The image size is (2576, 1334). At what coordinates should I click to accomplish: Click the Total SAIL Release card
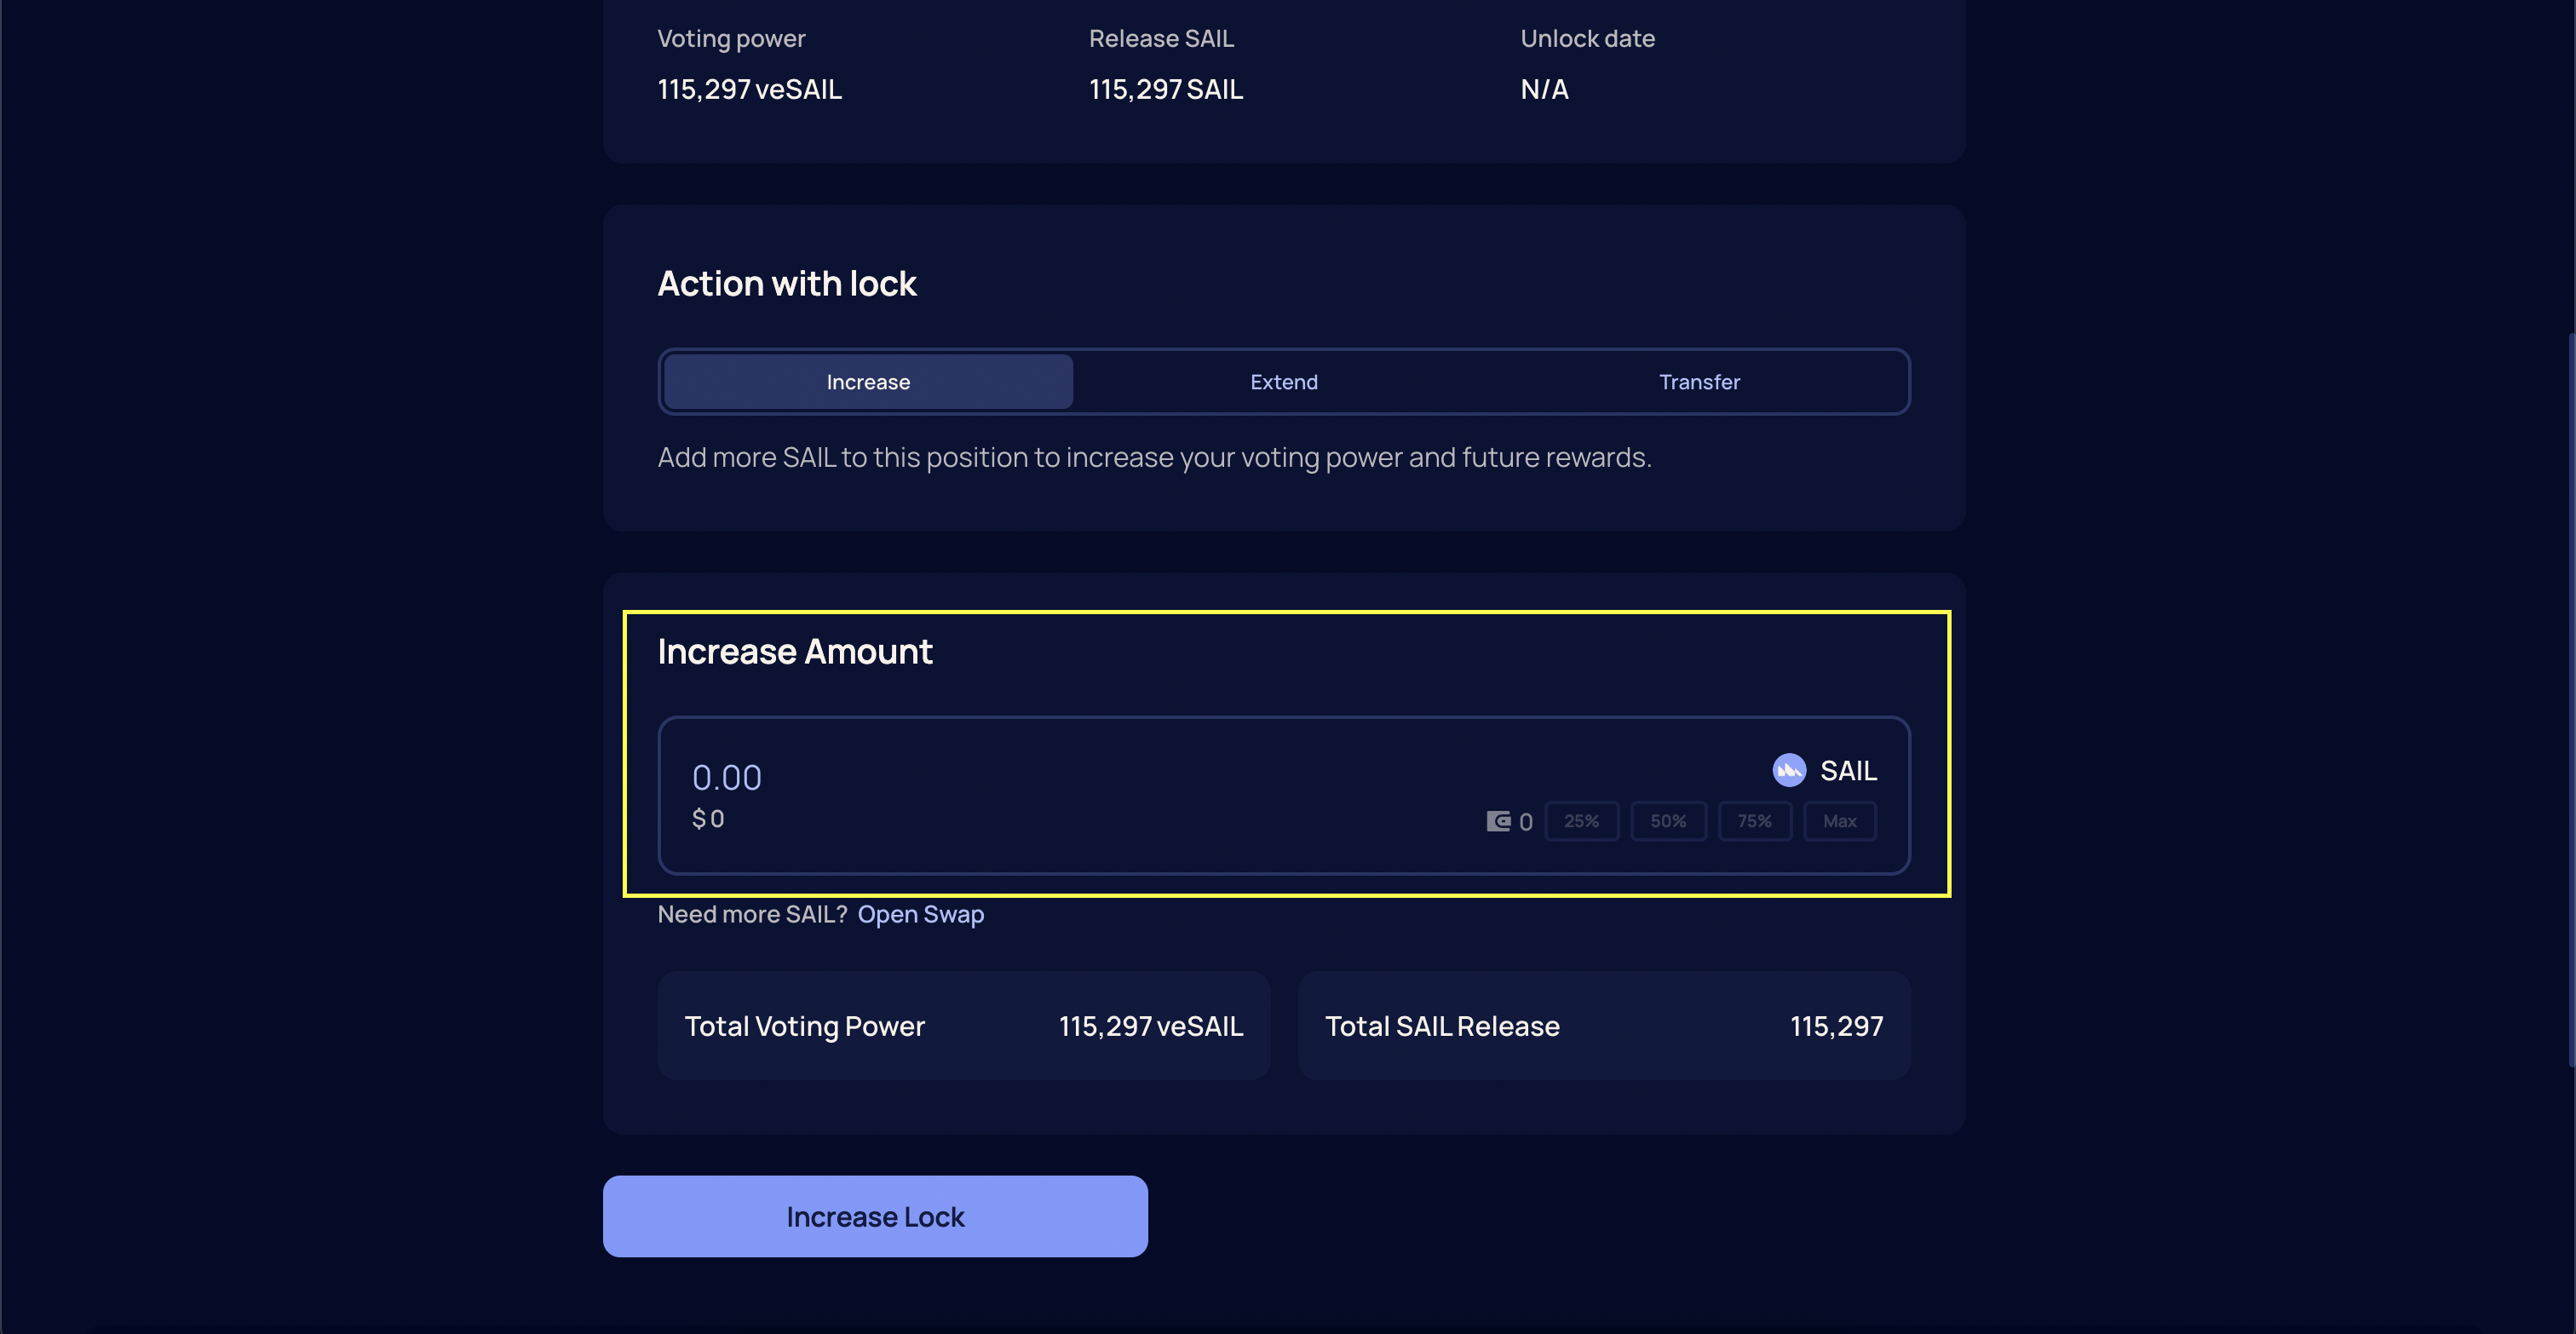click(x=1603, y=1026)
